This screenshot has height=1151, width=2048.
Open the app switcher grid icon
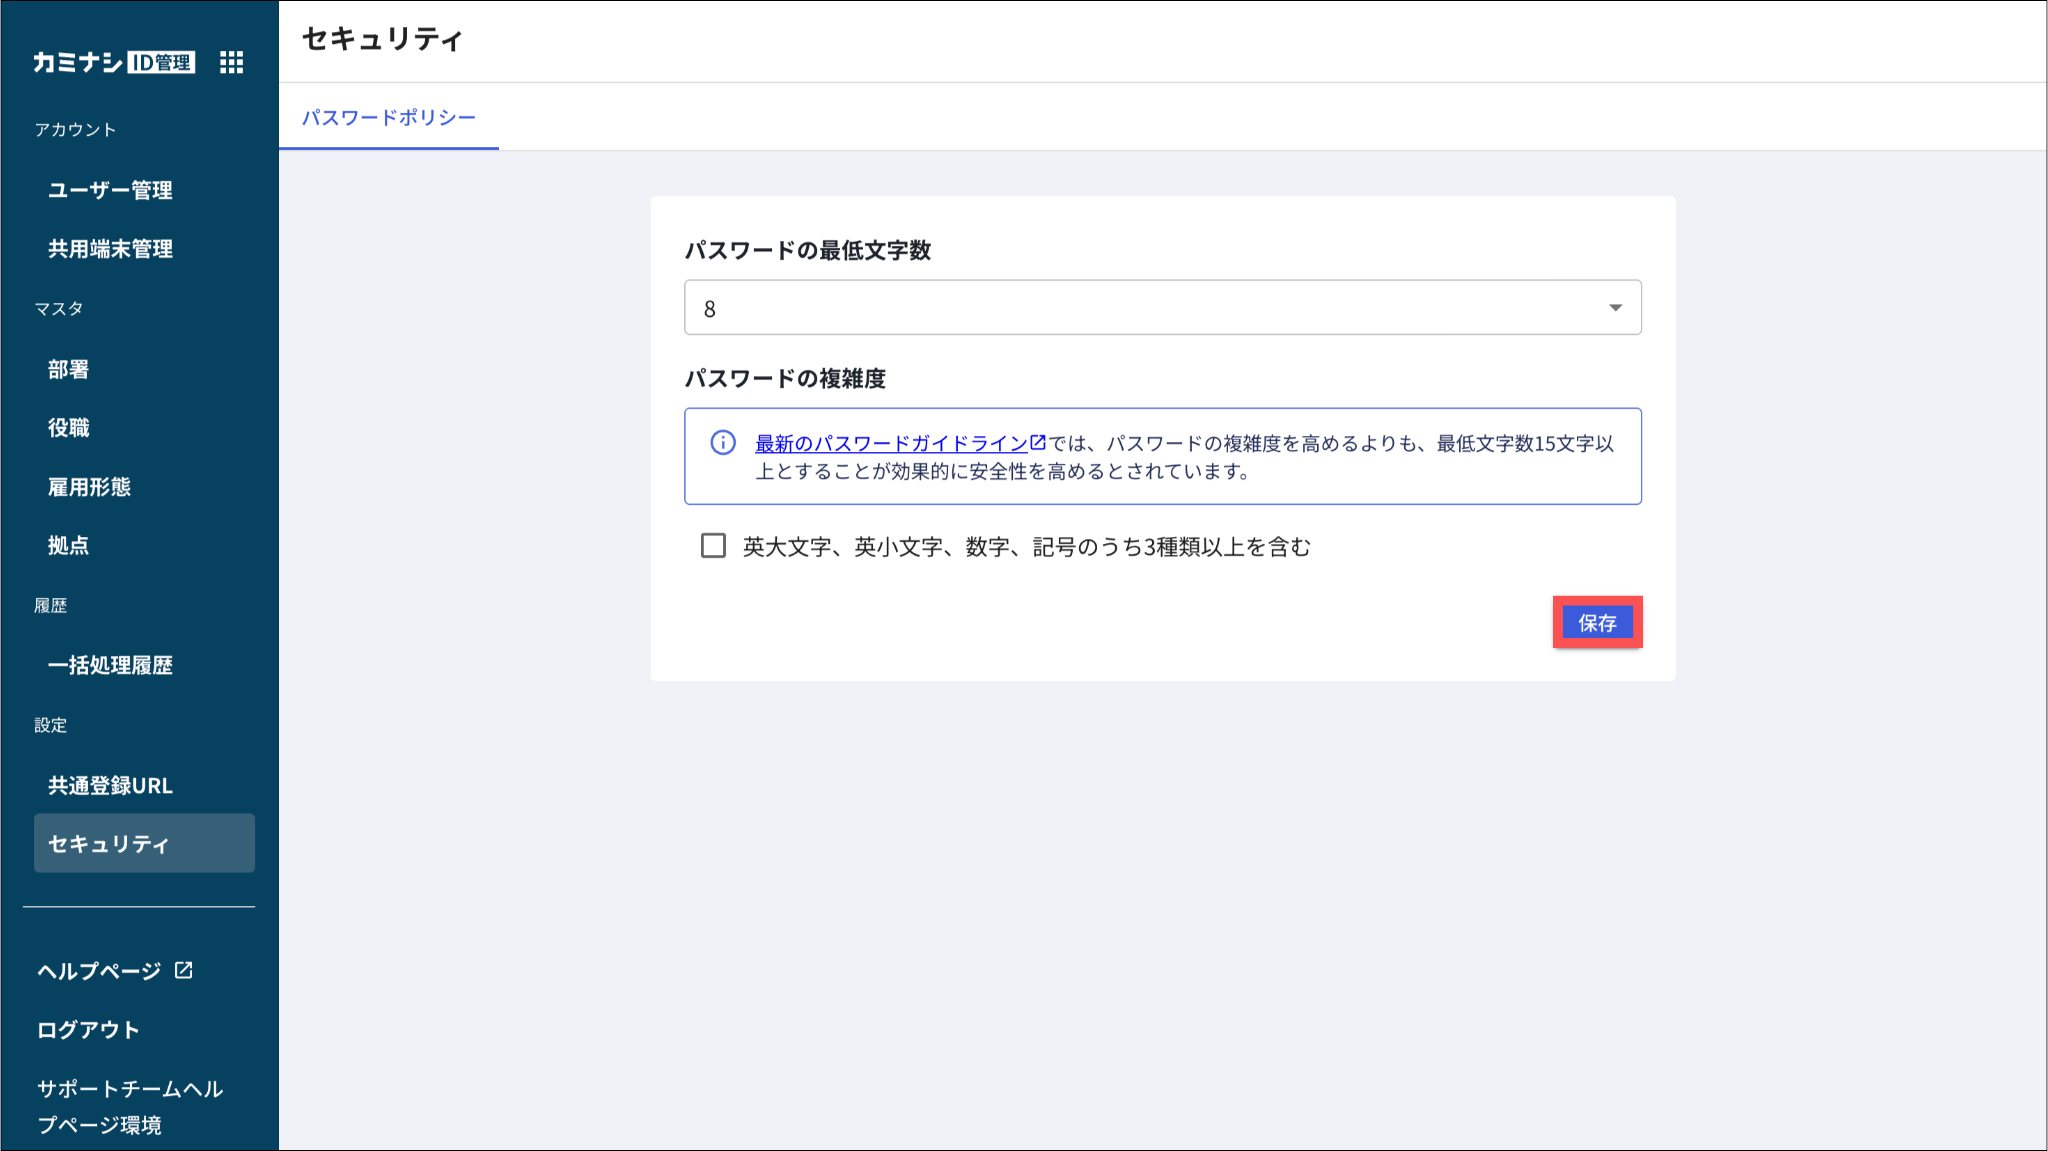(x=231, y=62)
